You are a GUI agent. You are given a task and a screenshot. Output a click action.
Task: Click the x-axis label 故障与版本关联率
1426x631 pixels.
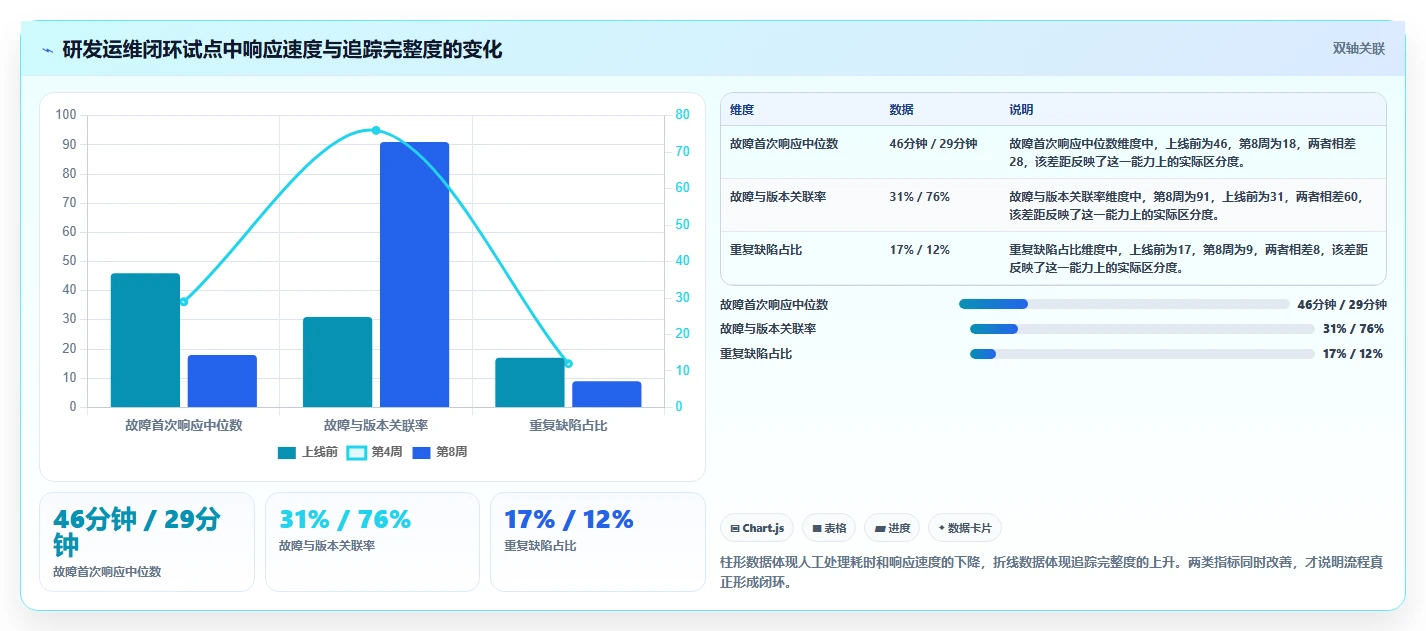point(376,425)
